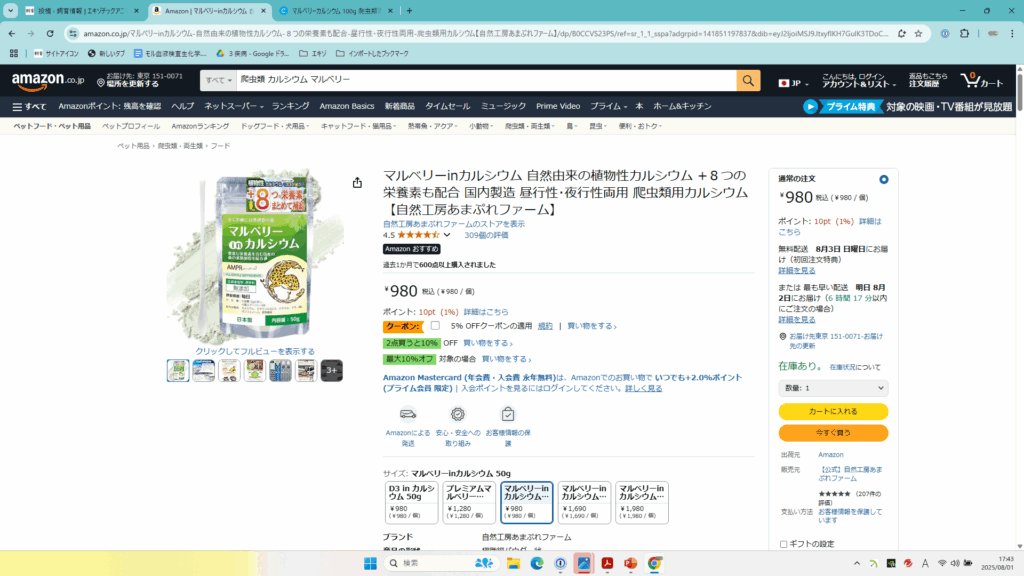Click the 3+ more images thumbnail
1024x576 pixels.
[x=332, y=370]
